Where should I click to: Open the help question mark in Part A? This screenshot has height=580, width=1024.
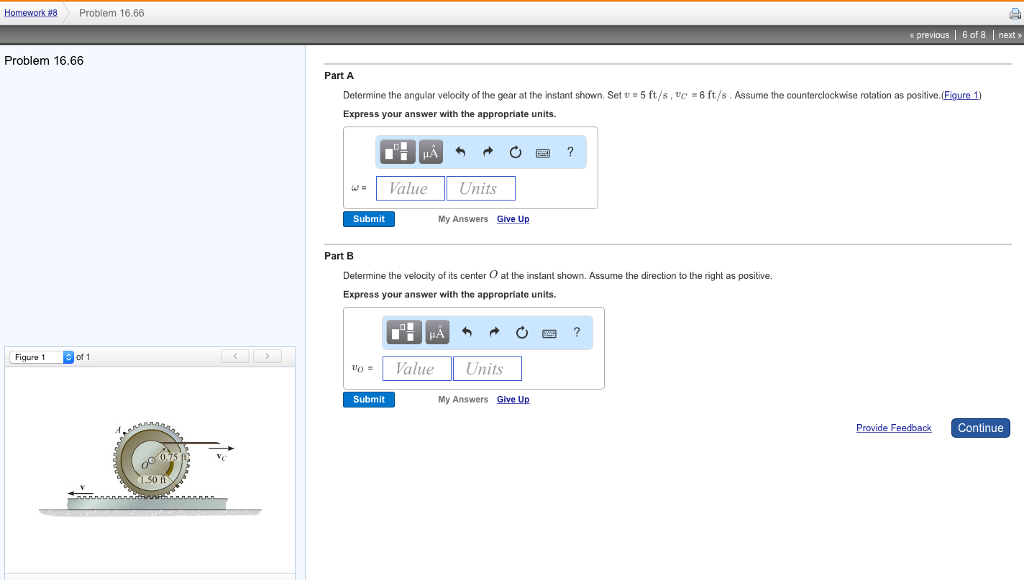[x=570, y=152]
